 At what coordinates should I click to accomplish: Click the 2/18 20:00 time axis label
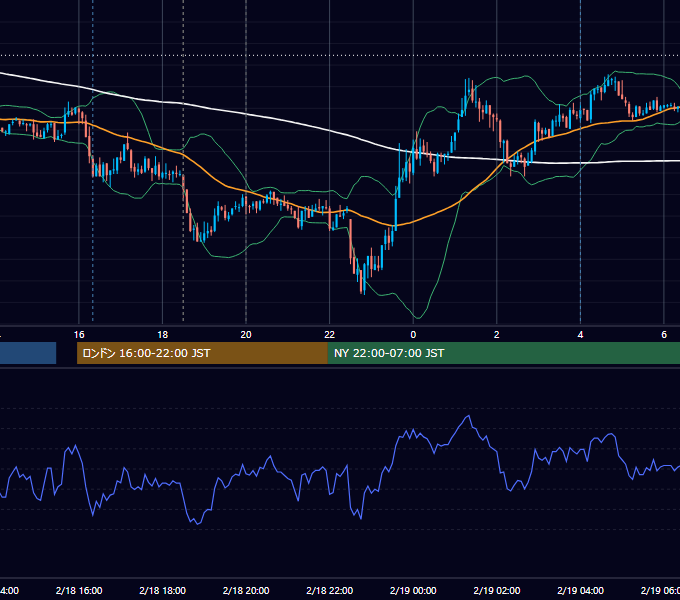pyautogui.click(x=246, y=590)
